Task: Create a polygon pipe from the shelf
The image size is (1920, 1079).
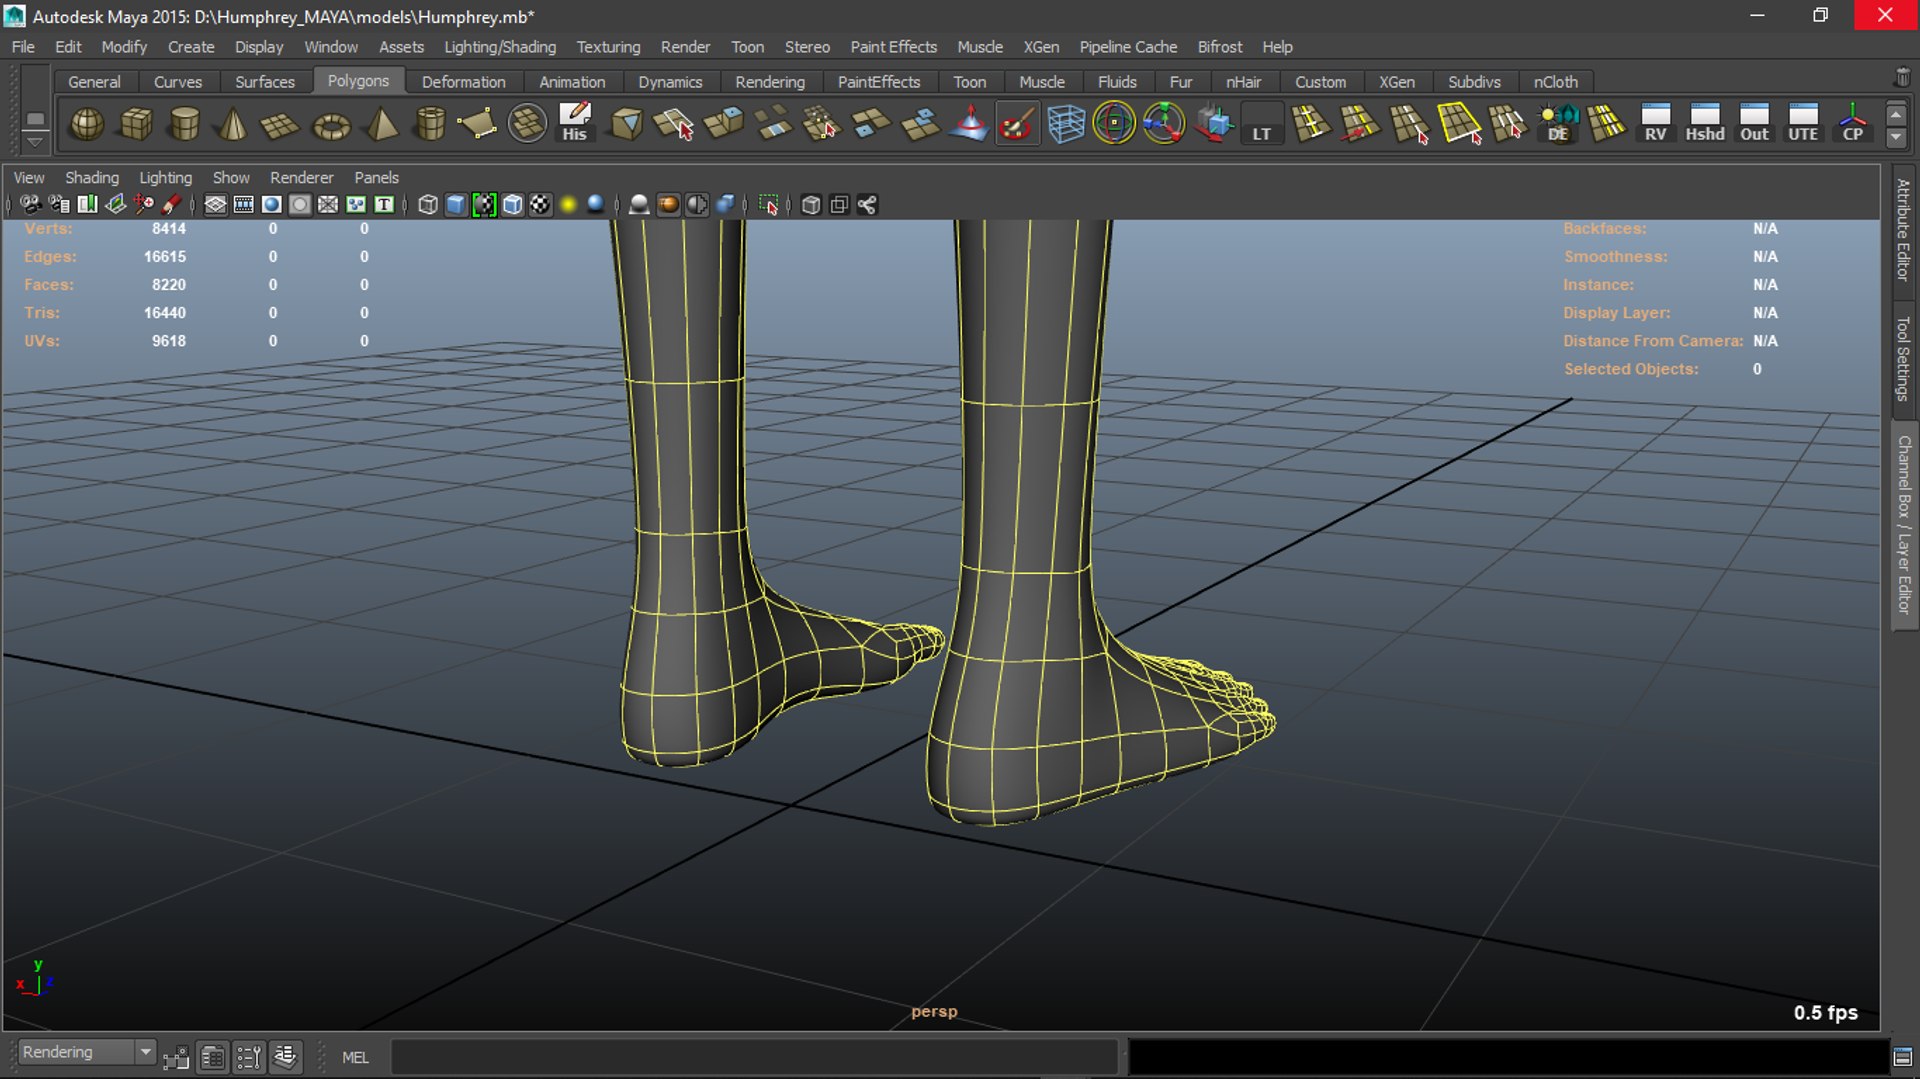Action: point(430,124)
